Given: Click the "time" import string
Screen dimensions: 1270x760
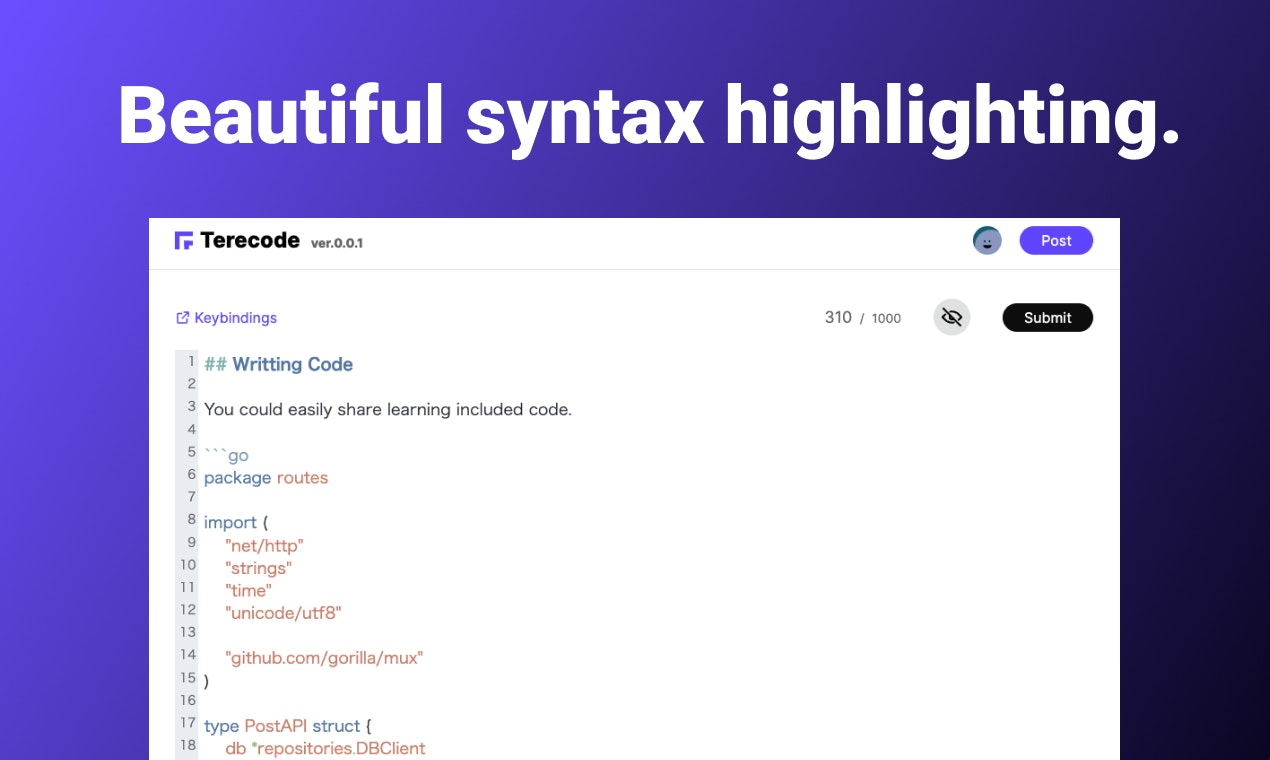Looking at the screenshot, I should [x=248, y=591].
